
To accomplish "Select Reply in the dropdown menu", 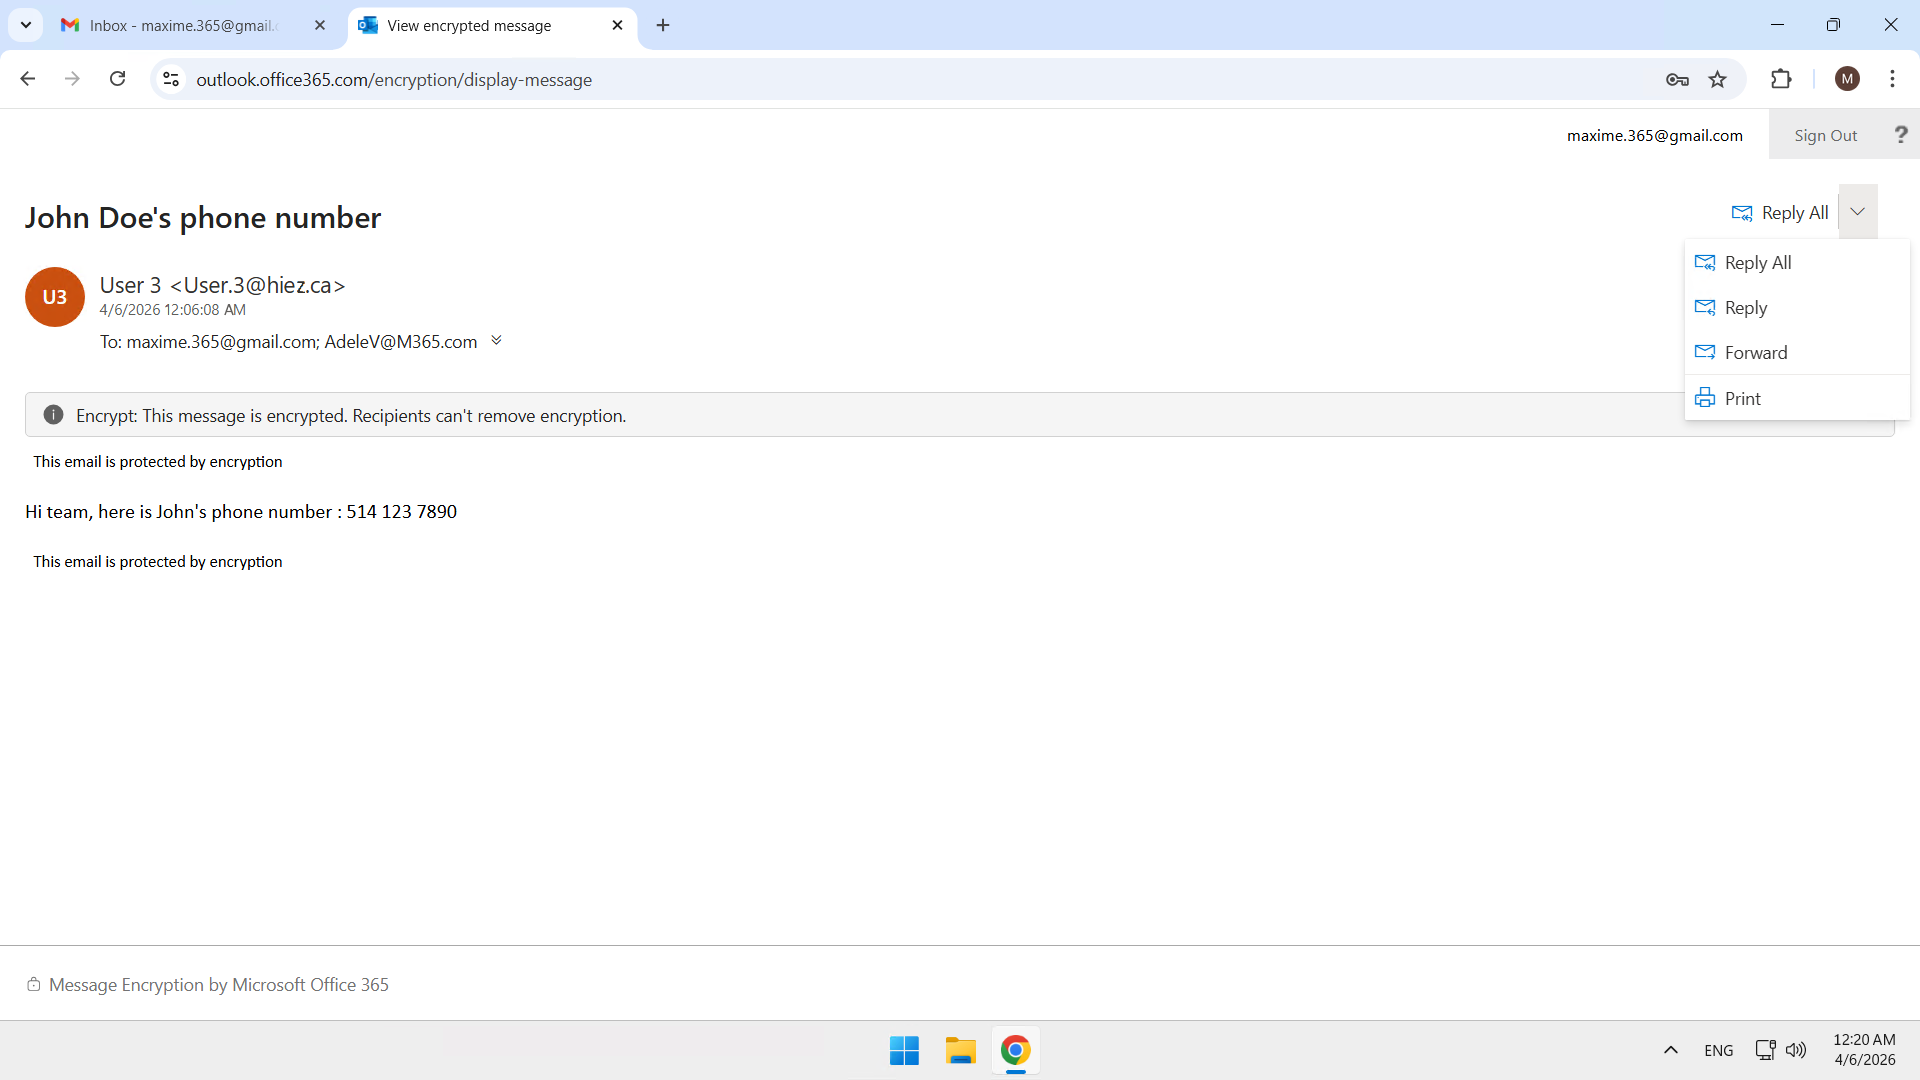I will (x=1745, y=308).
